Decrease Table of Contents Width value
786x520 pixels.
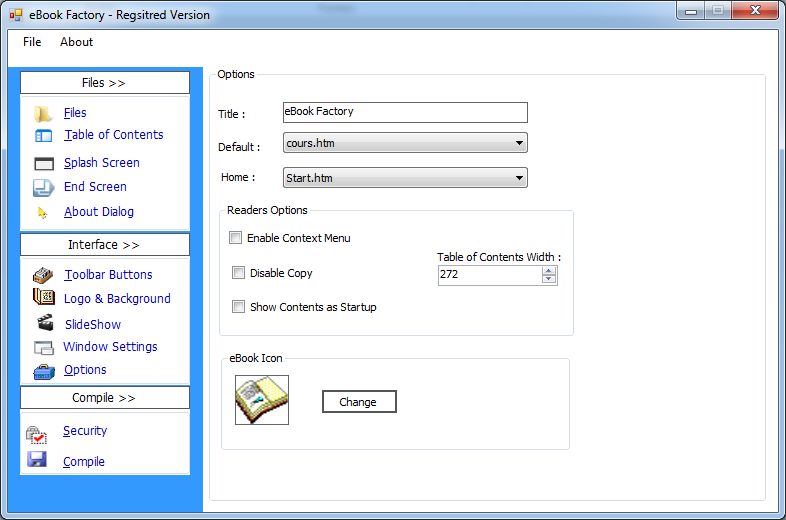[x=549, y=279]
